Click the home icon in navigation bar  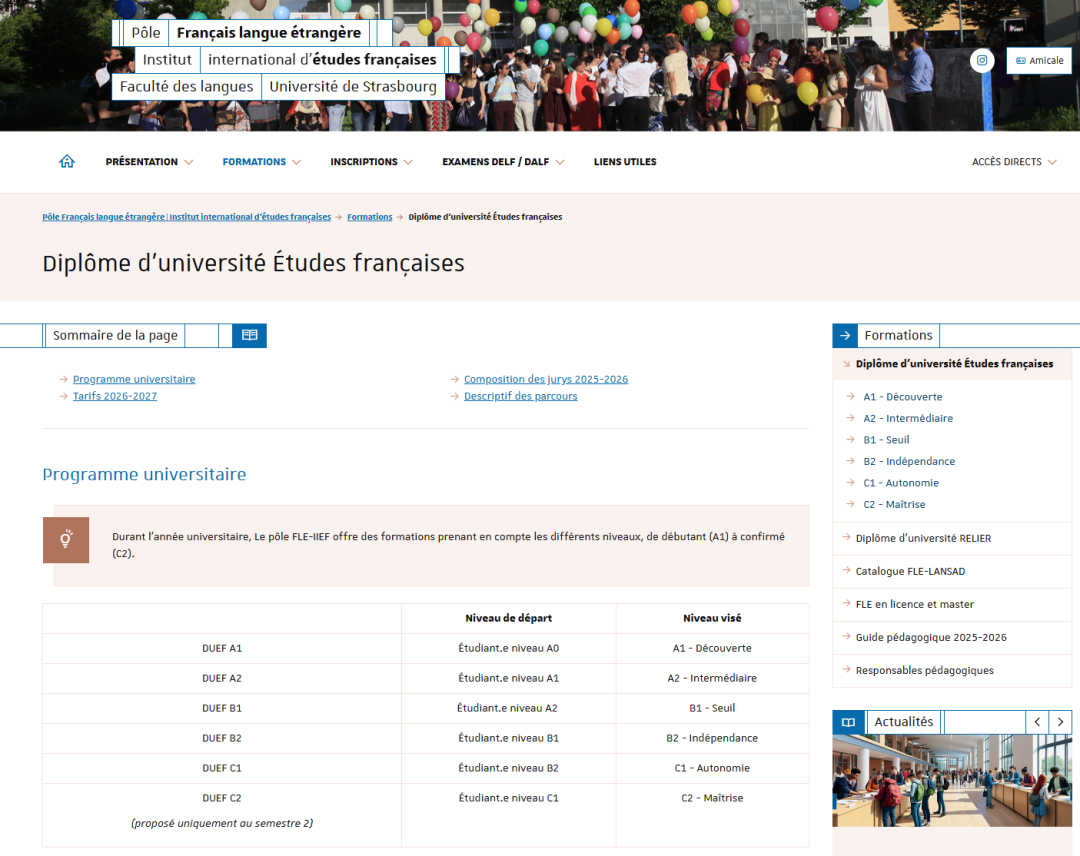(67, 162)
